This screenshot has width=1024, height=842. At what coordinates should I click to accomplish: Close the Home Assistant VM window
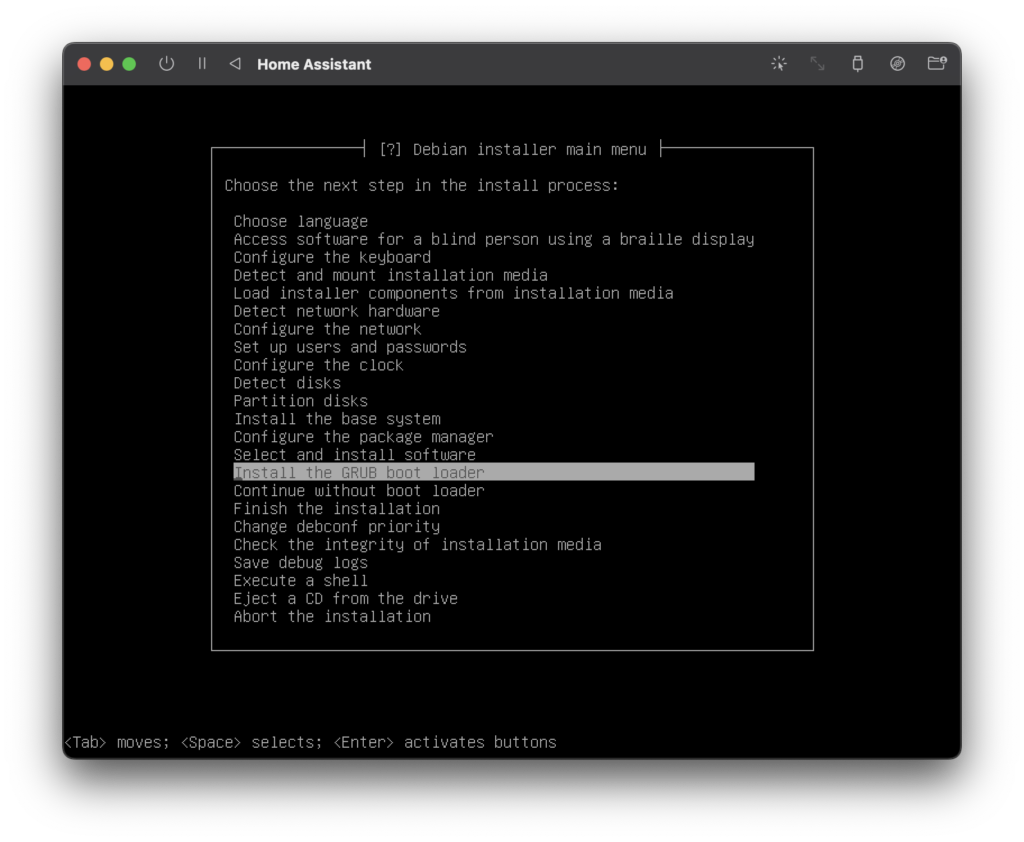(84, 64)
